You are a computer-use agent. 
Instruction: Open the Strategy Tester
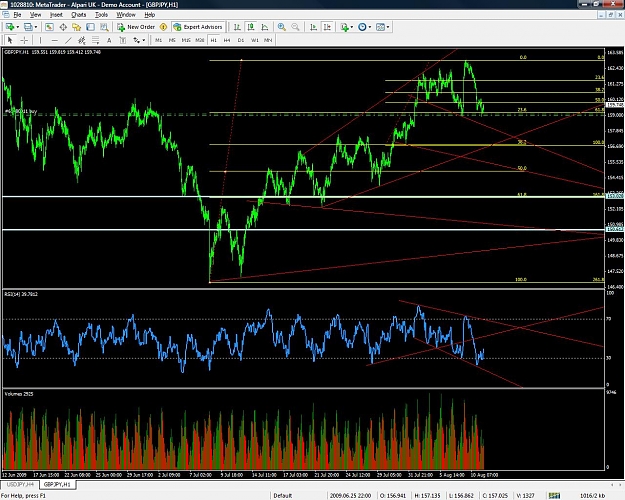[104, 27]
